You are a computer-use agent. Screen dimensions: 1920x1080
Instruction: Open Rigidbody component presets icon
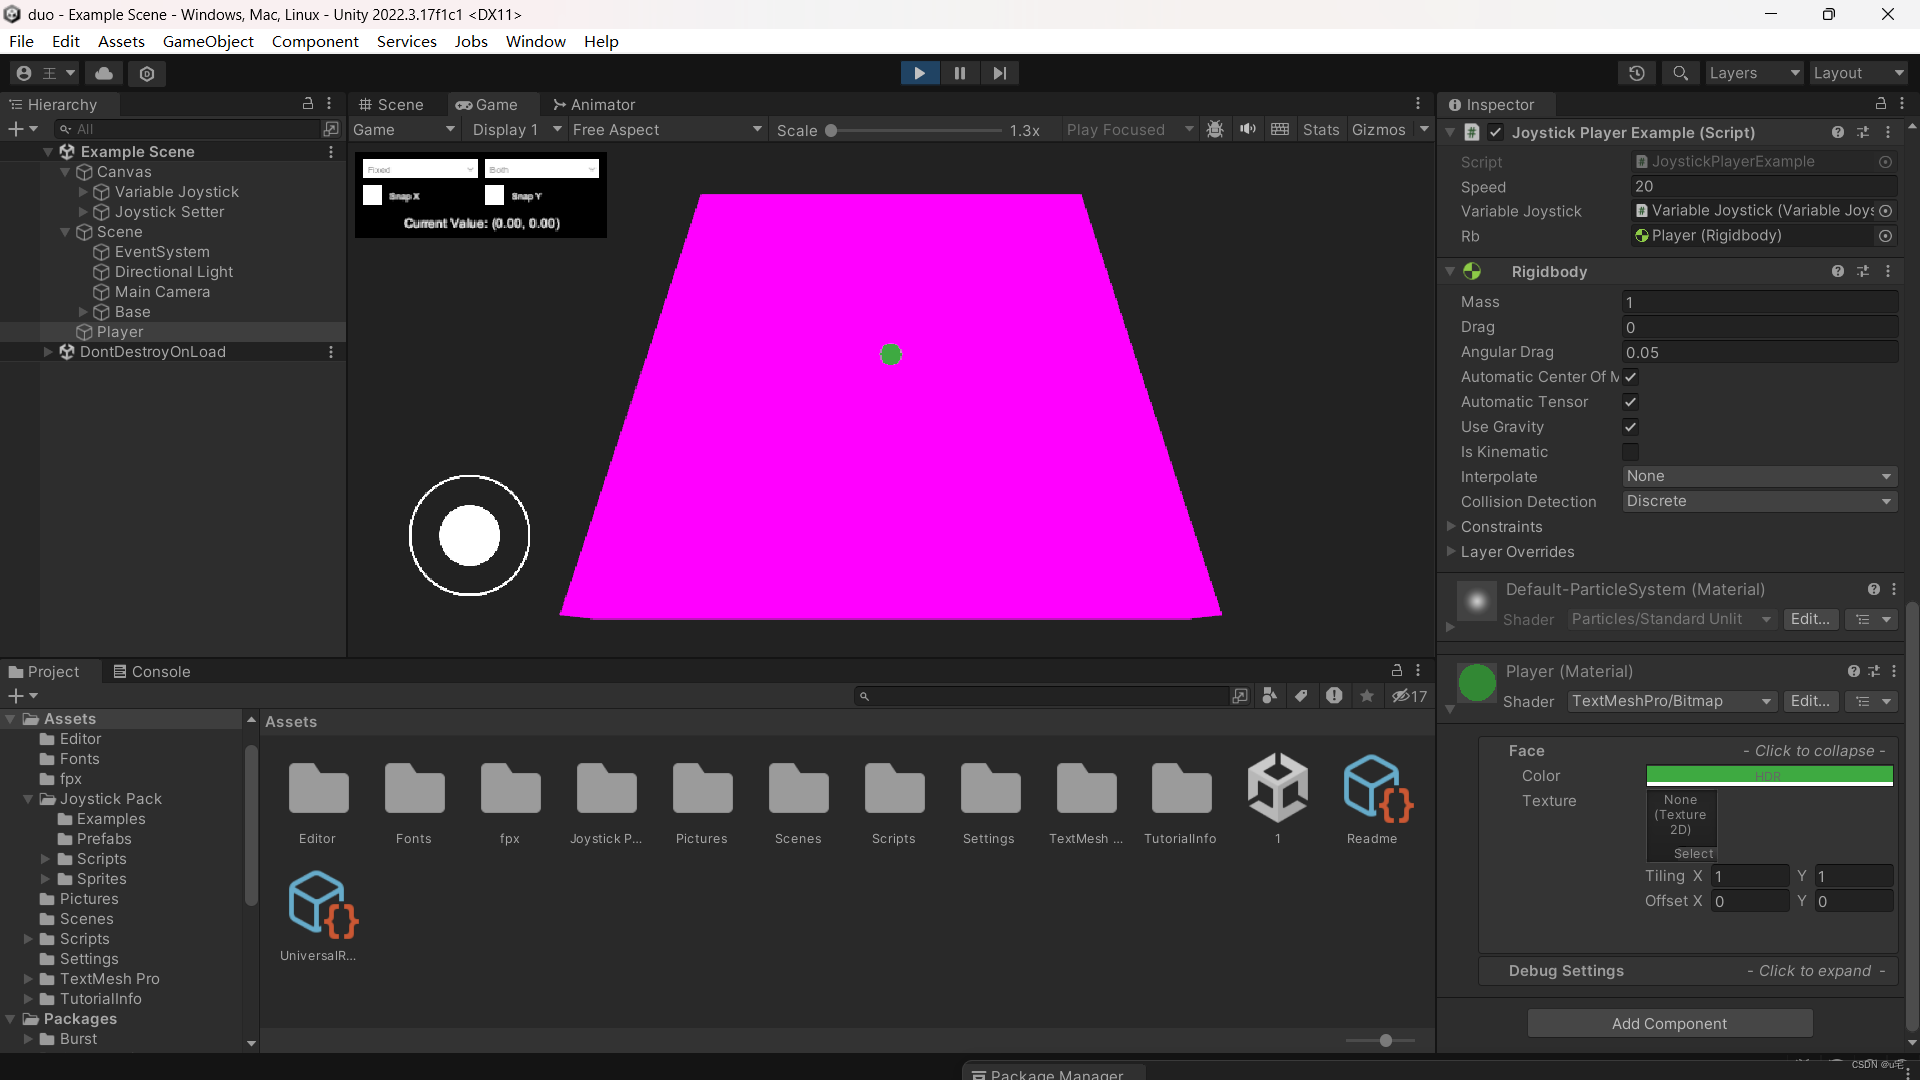pos(1863,271)
